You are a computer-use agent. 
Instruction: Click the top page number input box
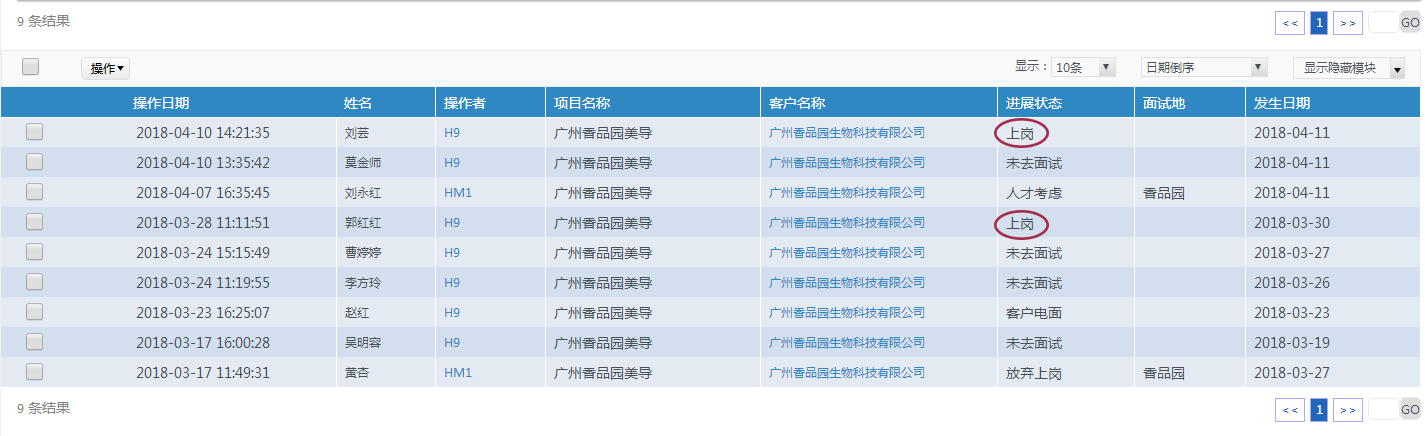(1383, 22)
